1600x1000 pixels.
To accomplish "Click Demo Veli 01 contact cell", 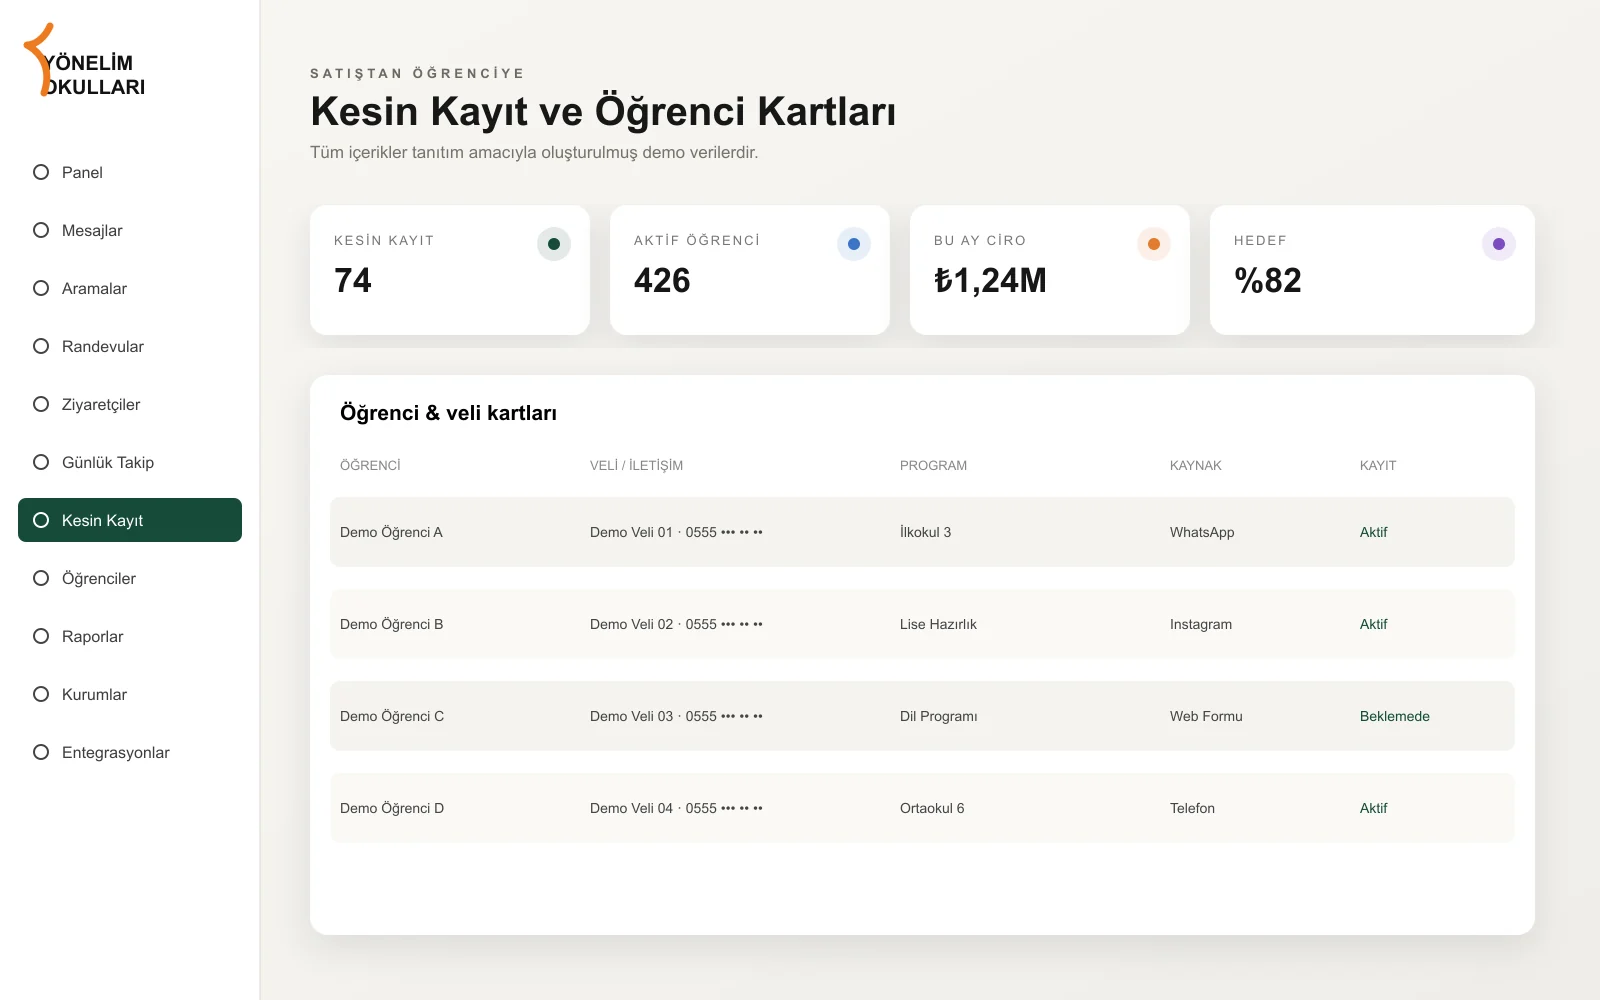I will click(676, 532).
